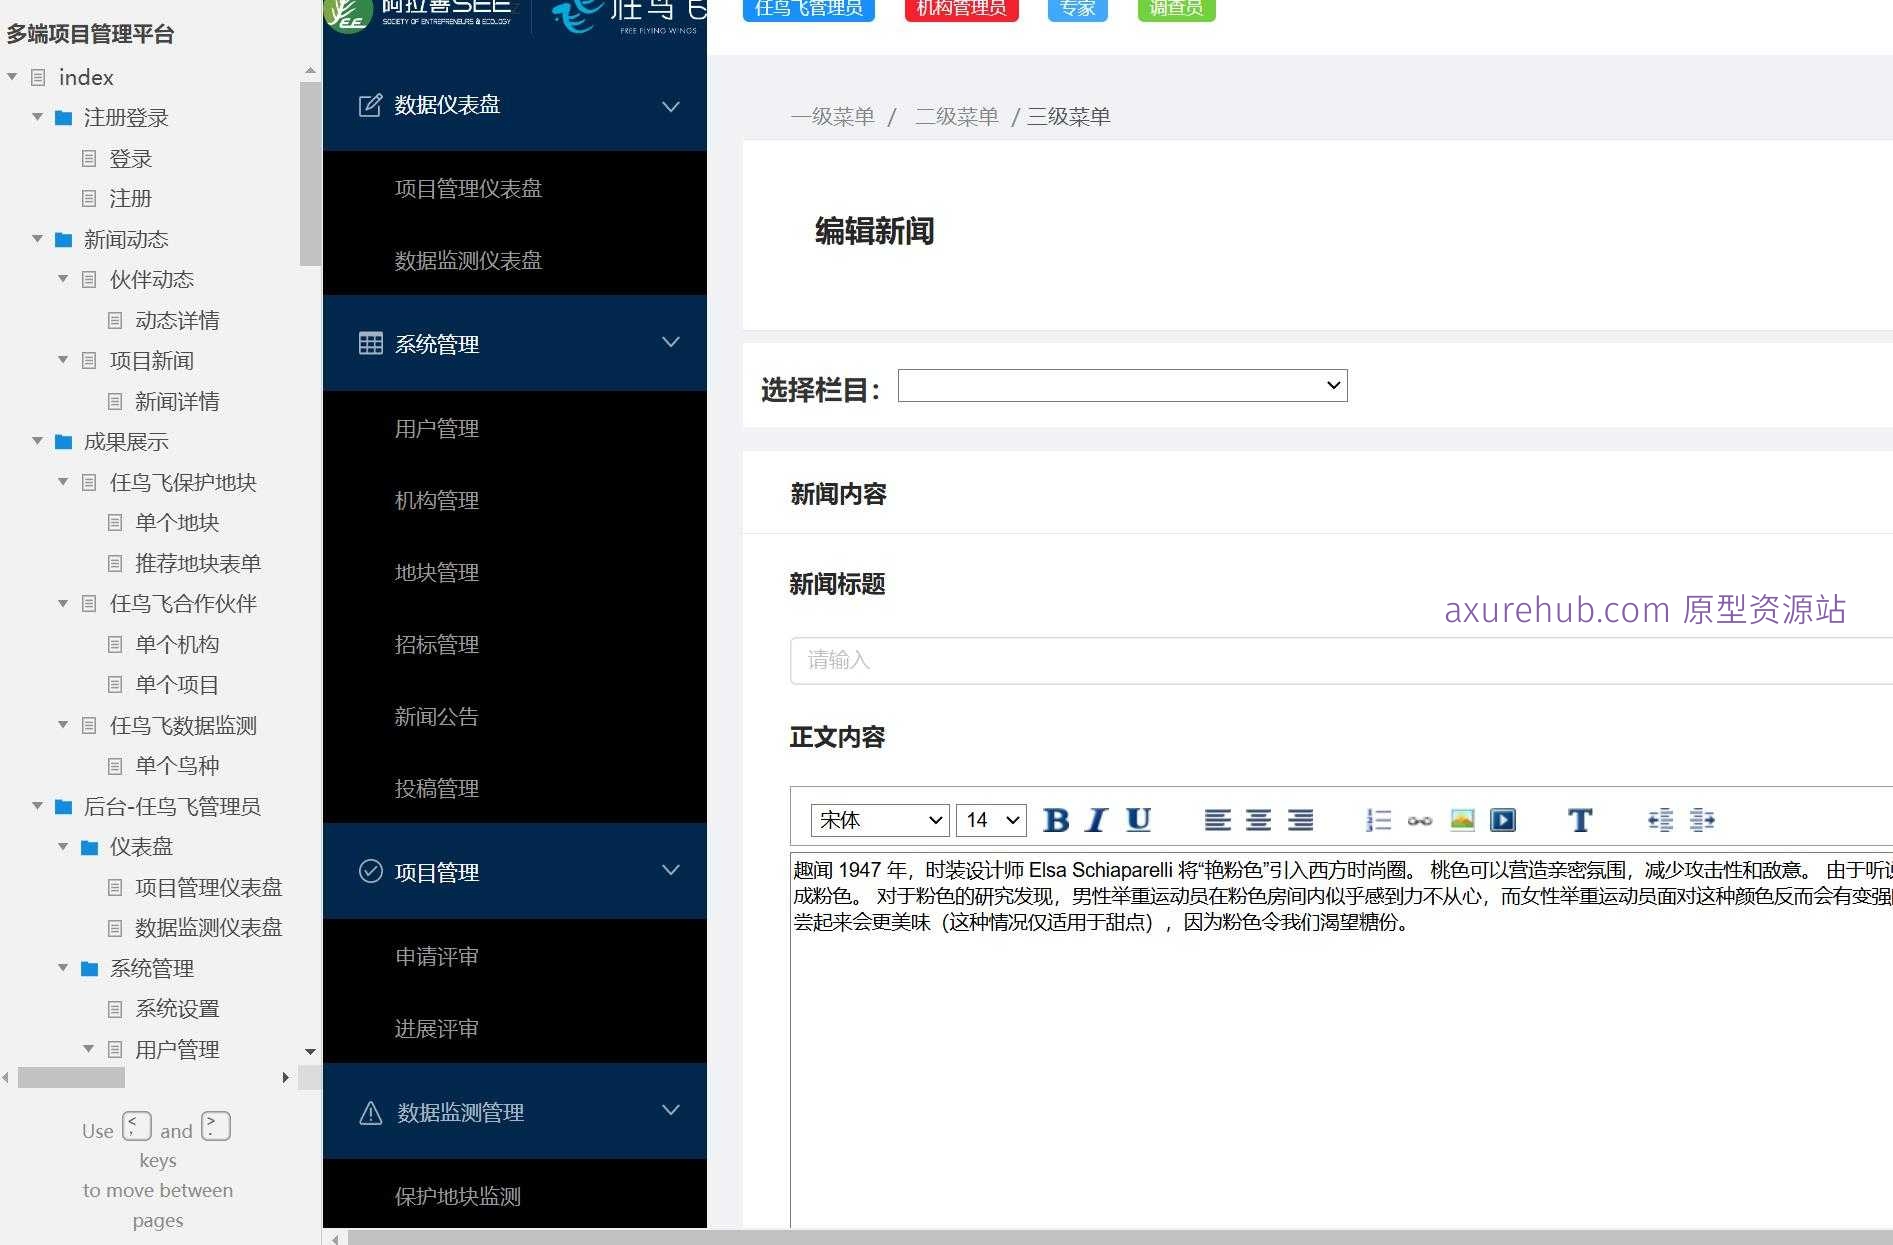Center-align the article text
This screenshot has width=1893, height=1245.
(x=1258, y=819)
